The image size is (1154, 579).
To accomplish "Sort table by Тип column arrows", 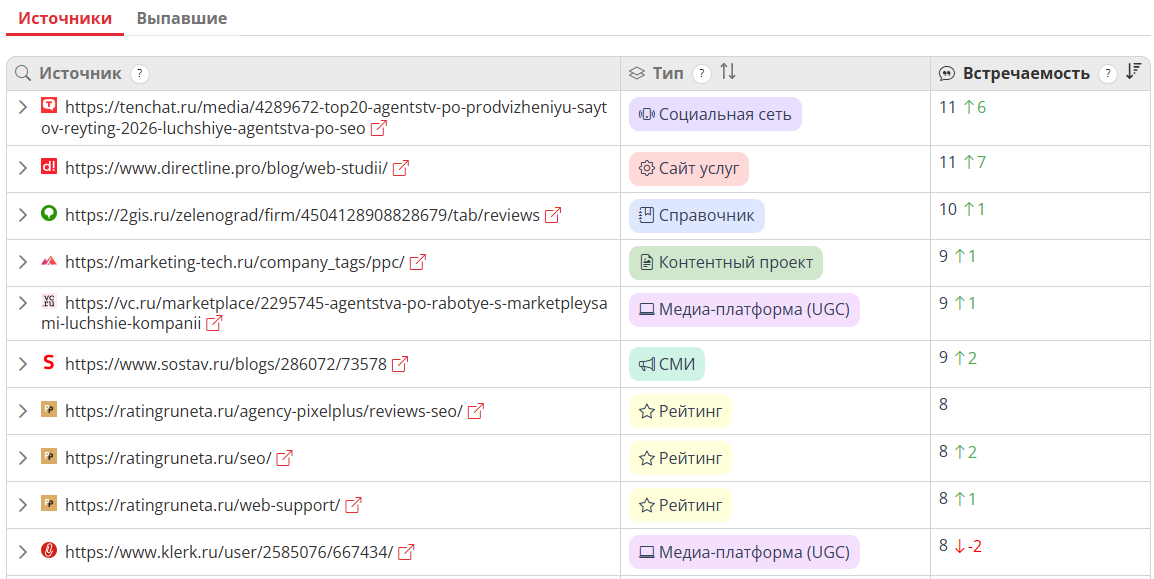I will (728, 72).
